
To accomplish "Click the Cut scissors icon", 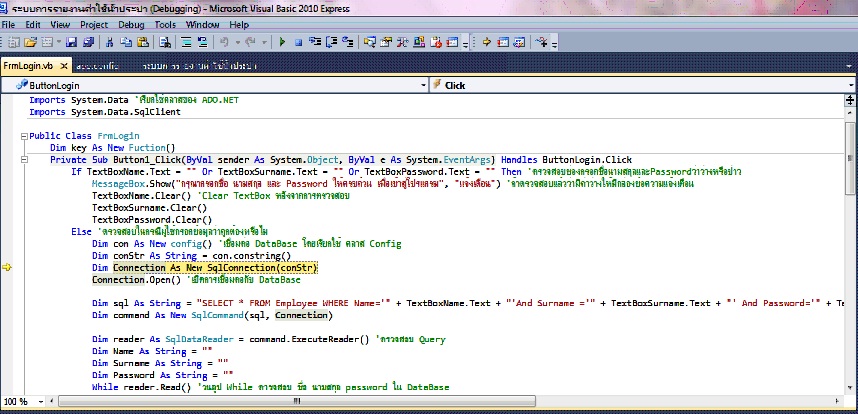I will [109, 42].
